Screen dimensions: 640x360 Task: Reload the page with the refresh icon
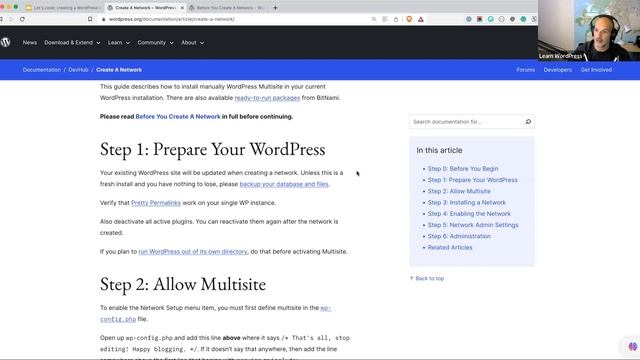(x=22, y=19)
